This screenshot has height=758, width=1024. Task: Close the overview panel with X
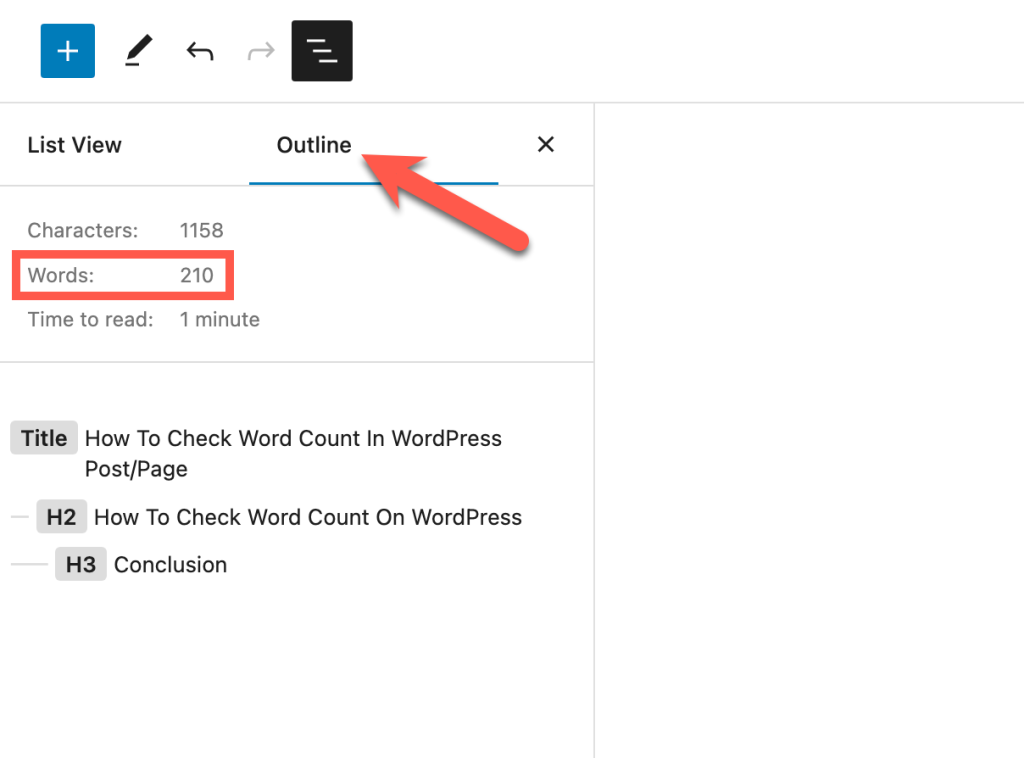(x=545, y=145)
